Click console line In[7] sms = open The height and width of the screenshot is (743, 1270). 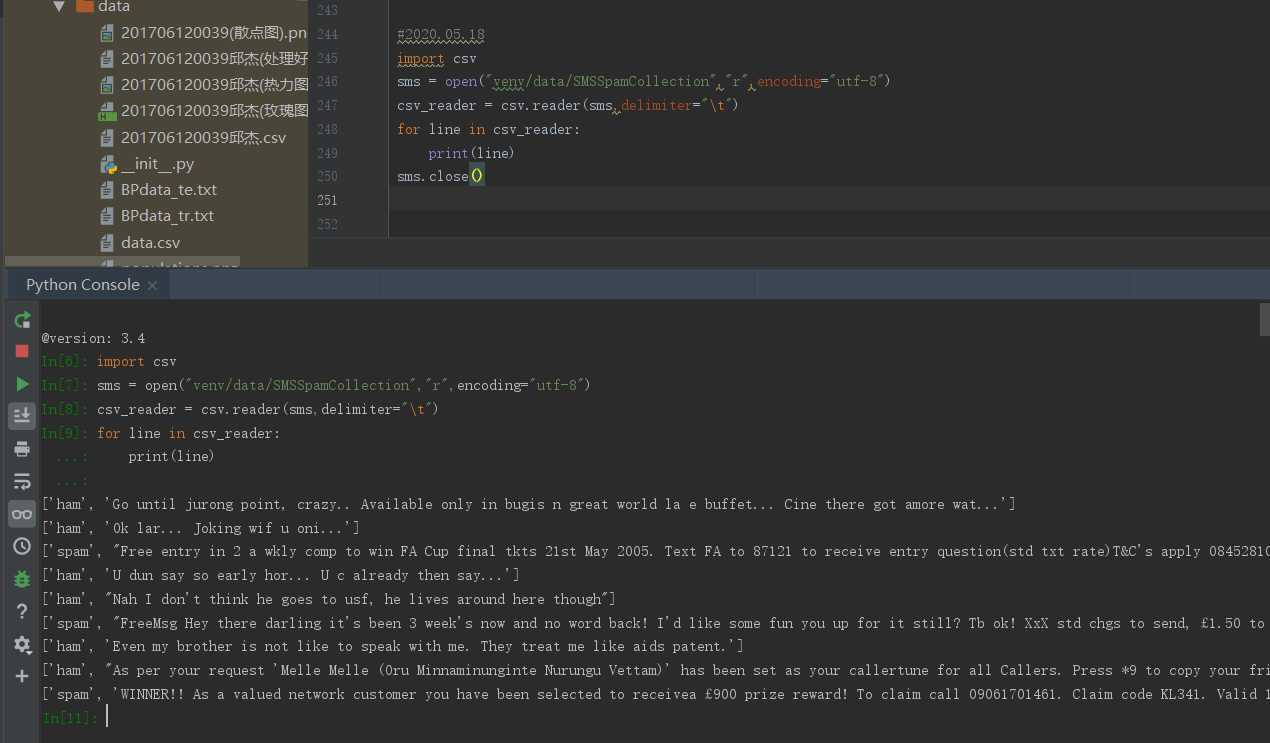coord(316,385)
